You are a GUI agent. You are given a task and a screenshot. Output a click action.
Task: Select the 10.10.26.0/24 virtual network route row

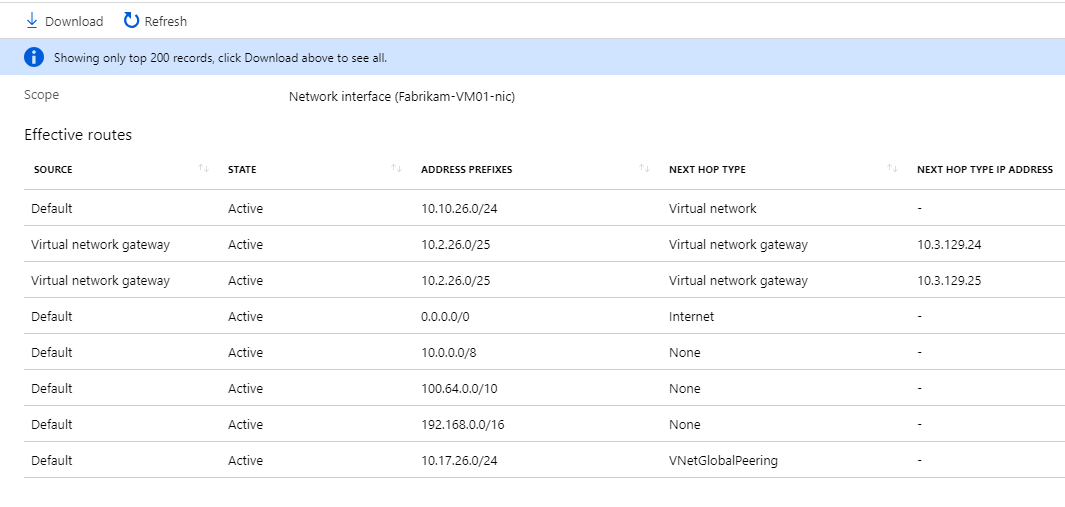[456, 209]
